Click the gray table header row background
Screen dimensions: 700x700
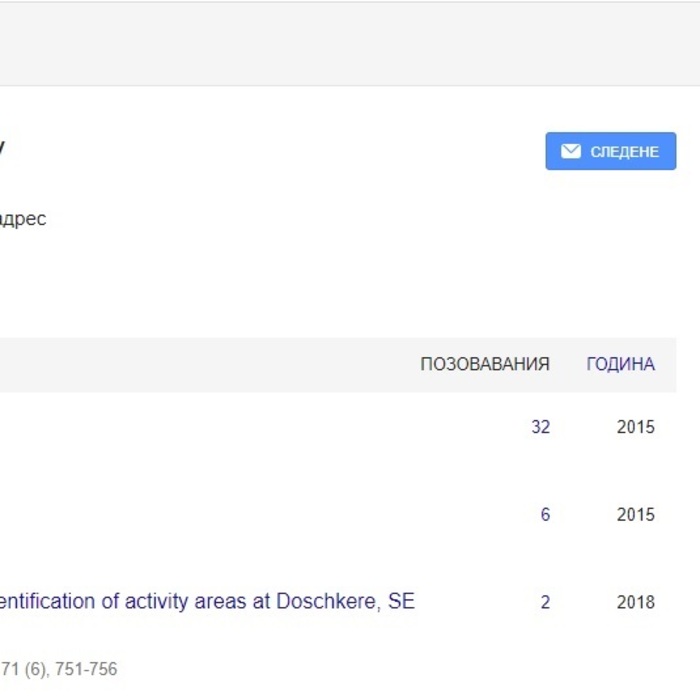(200, 364)
